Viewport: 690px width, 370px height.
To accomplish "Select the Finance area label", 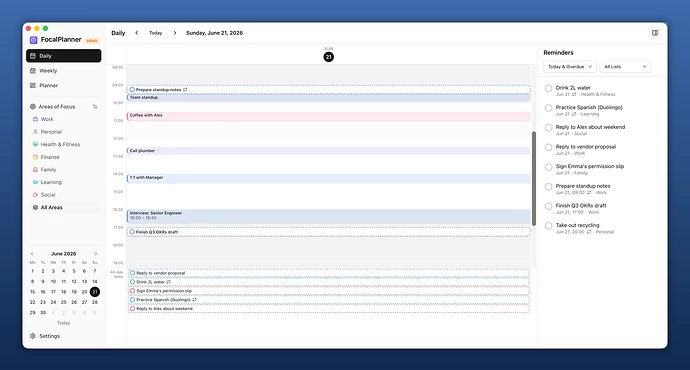I will pos(50,157).
